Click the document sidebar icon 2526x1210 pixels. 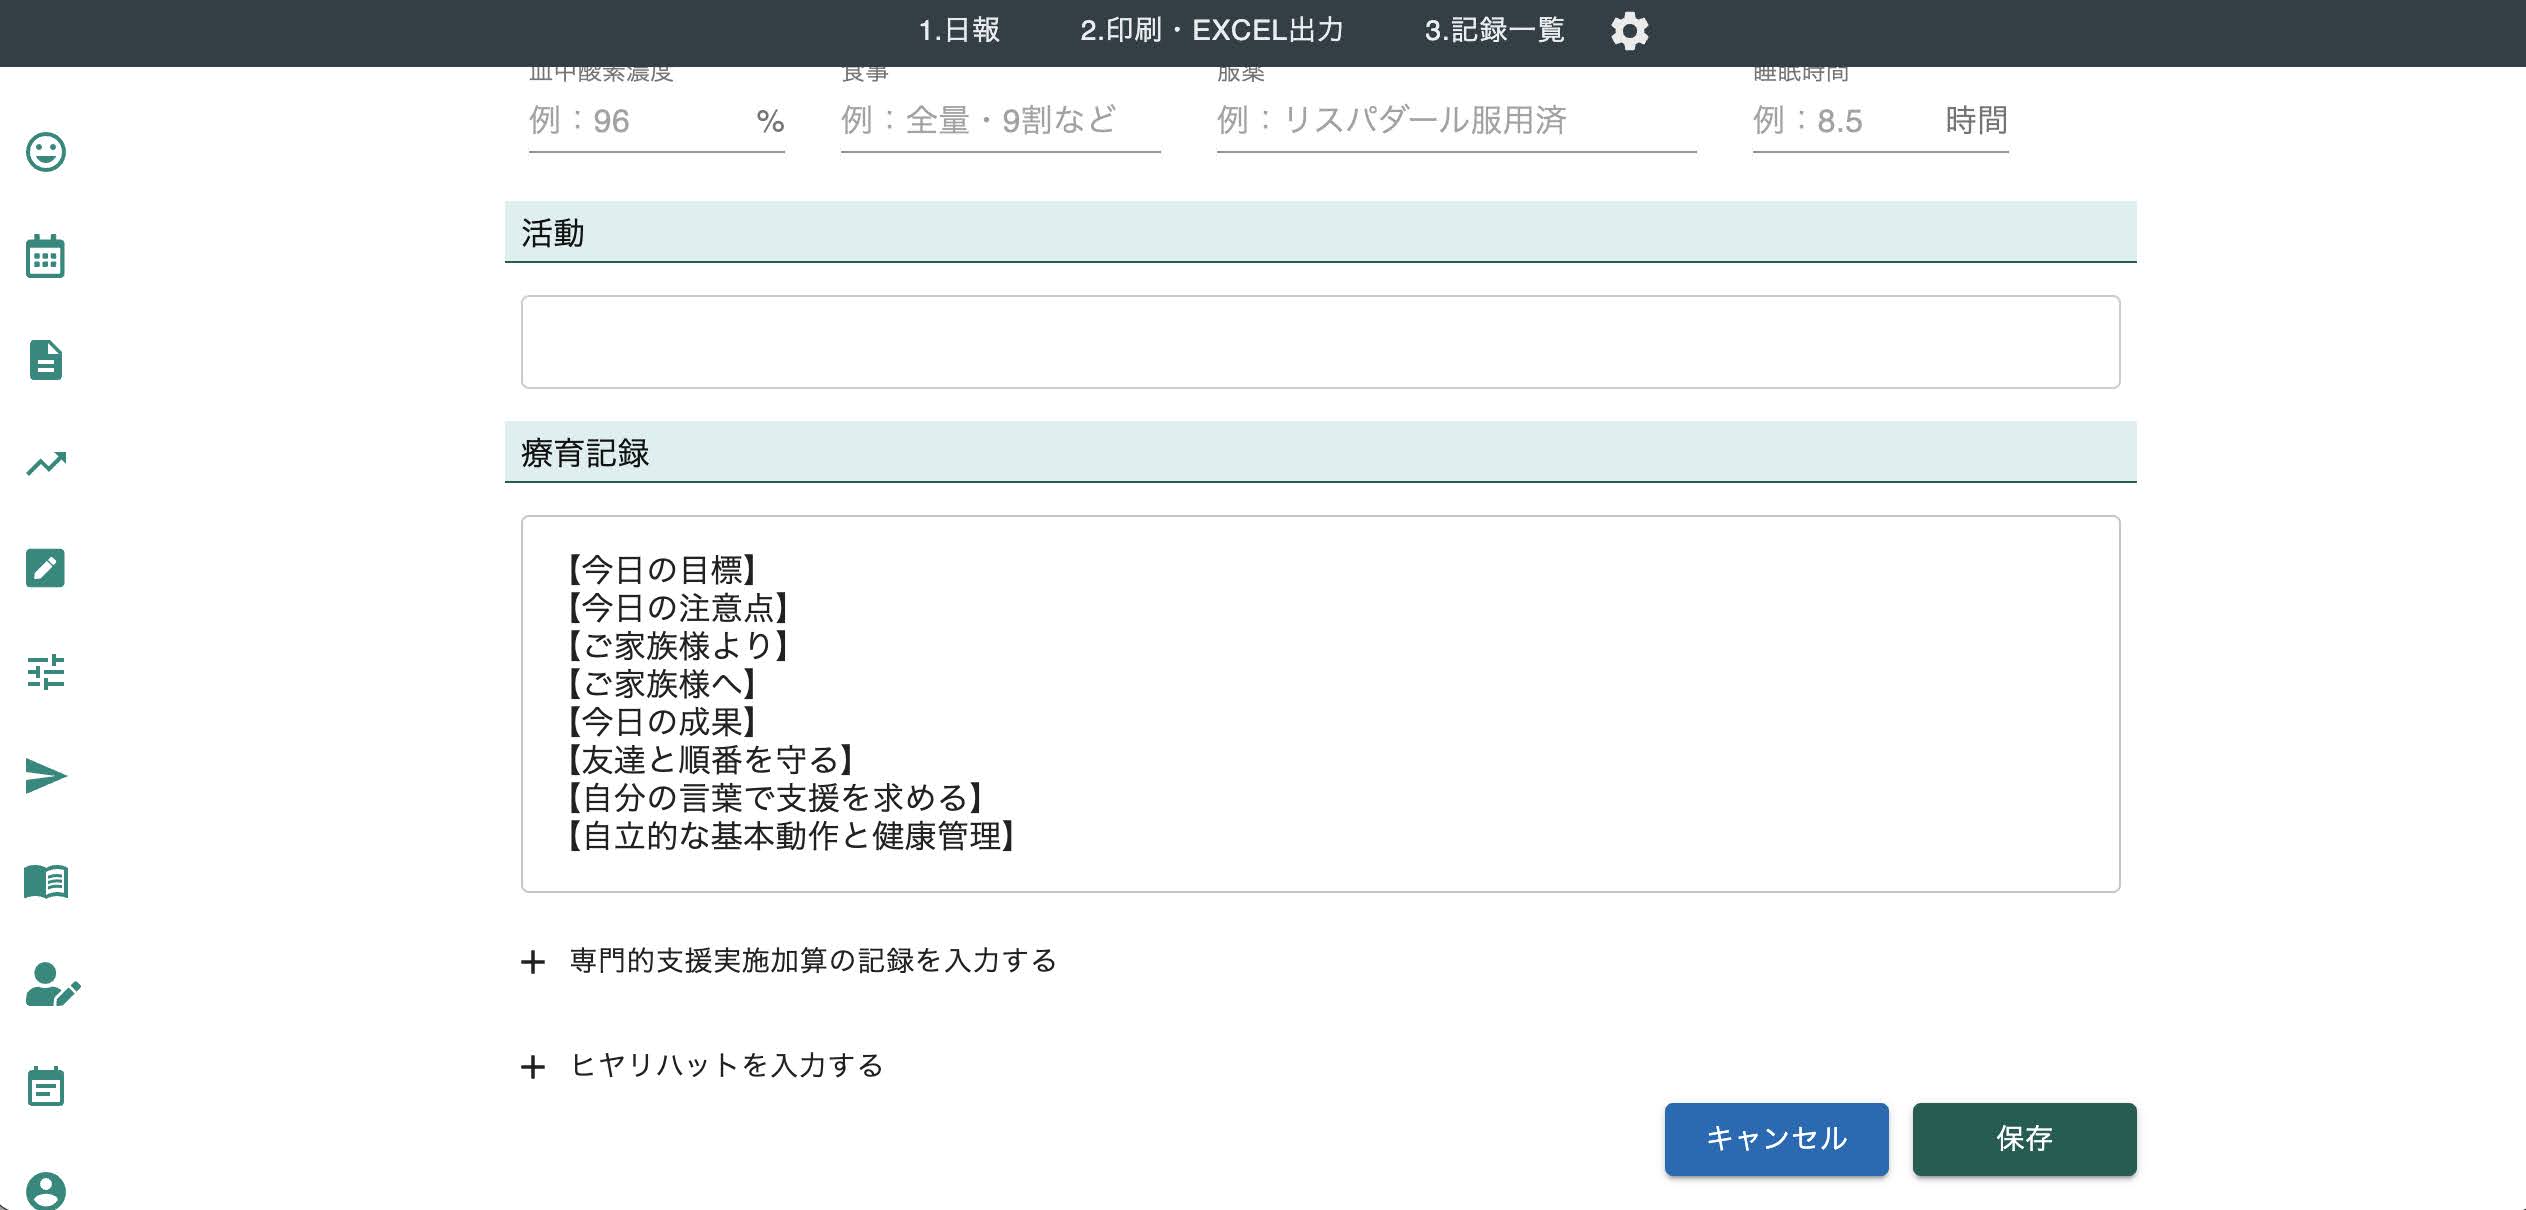[46, 360]
